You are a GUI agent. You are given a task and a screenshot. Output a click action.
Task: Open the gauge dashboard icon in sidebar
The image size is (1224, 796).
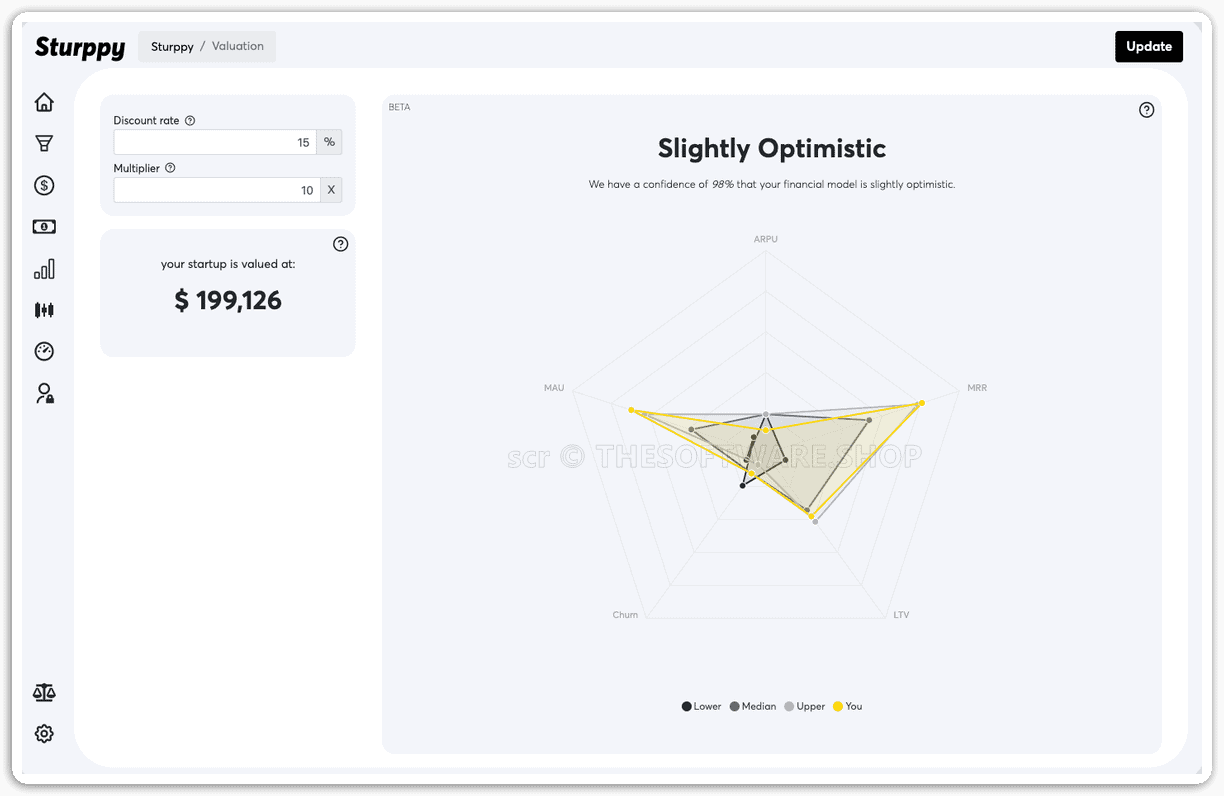pyautogui.click(x=44, y=351)
